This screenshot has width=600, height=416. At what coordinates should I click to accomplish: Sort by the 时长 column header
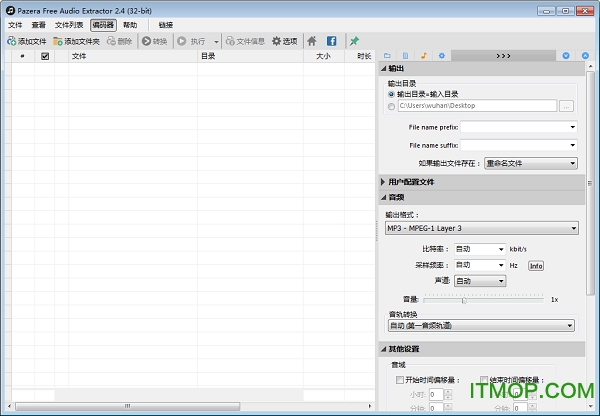[360, 56]
